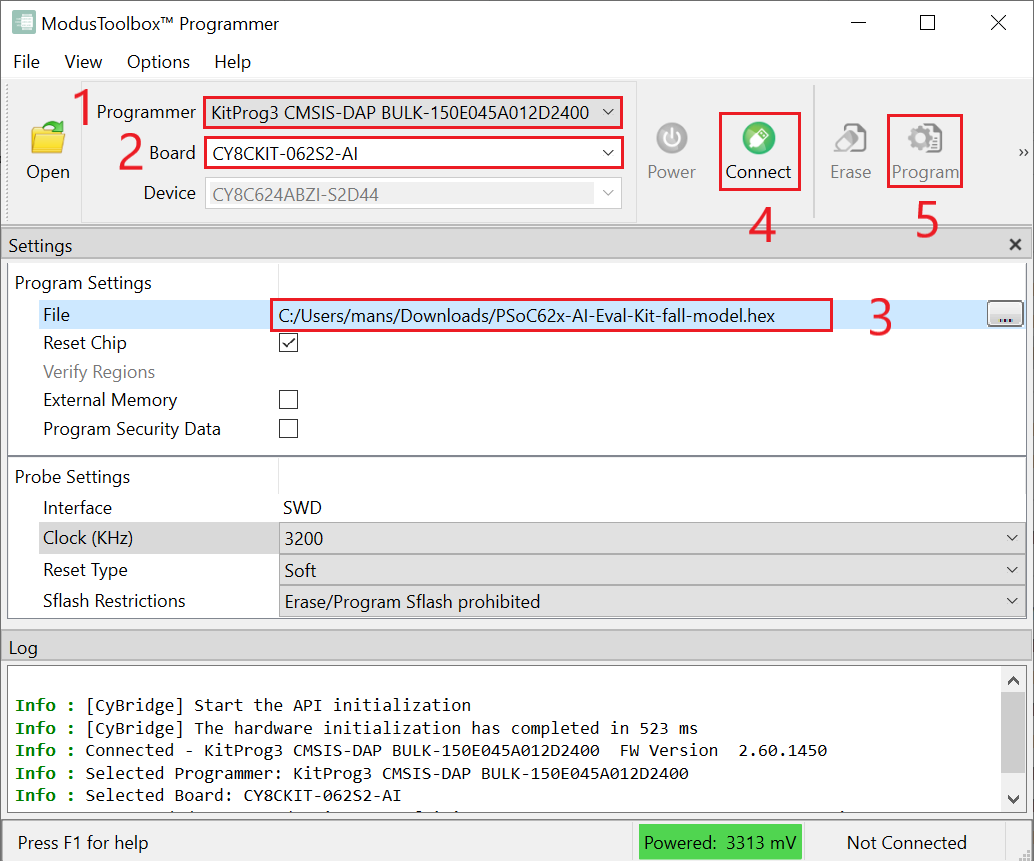This screenshot has height=861, width=1034.
Task: Click the green Connect icon
Action: click(758, 138)
